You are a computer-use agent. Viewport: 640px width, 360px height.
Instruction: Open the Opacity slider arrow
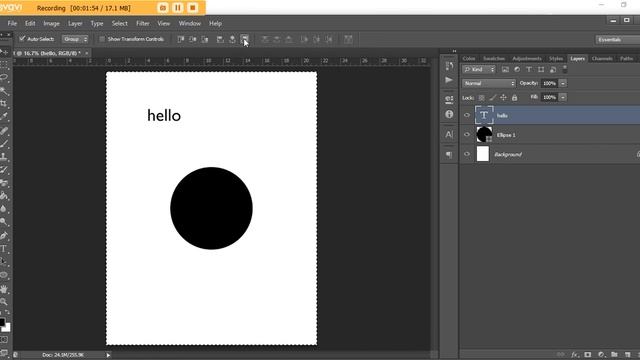click(x=563, y=83)
